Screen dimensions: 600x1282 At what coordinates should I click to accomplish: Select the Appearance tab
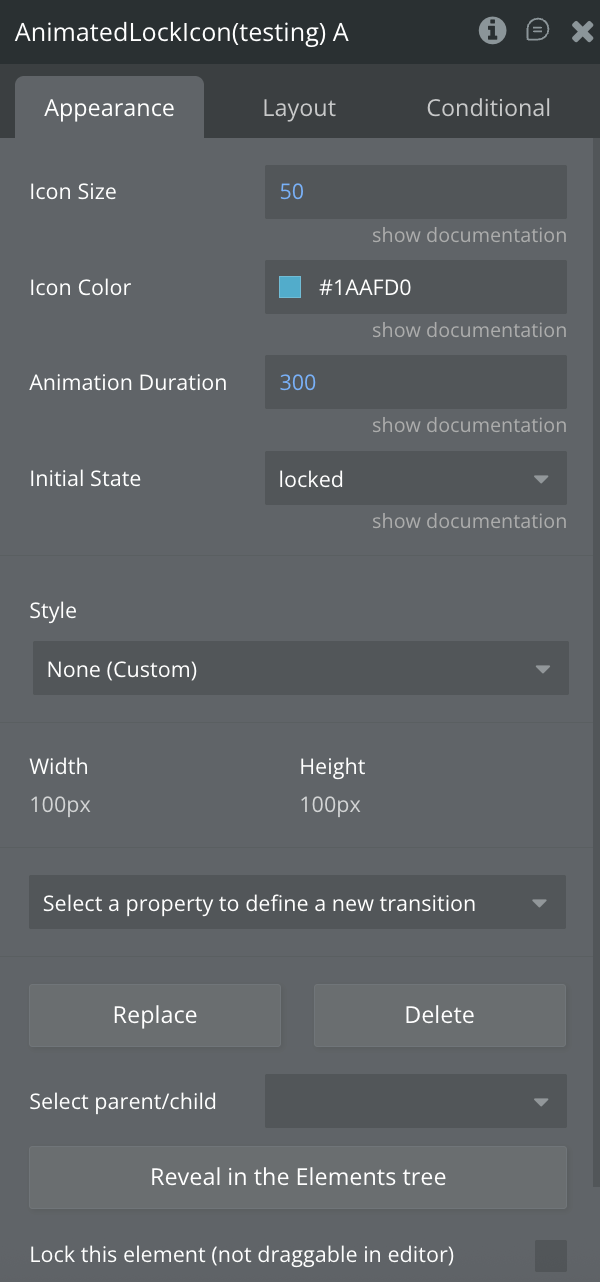click(x=109, y=108)
